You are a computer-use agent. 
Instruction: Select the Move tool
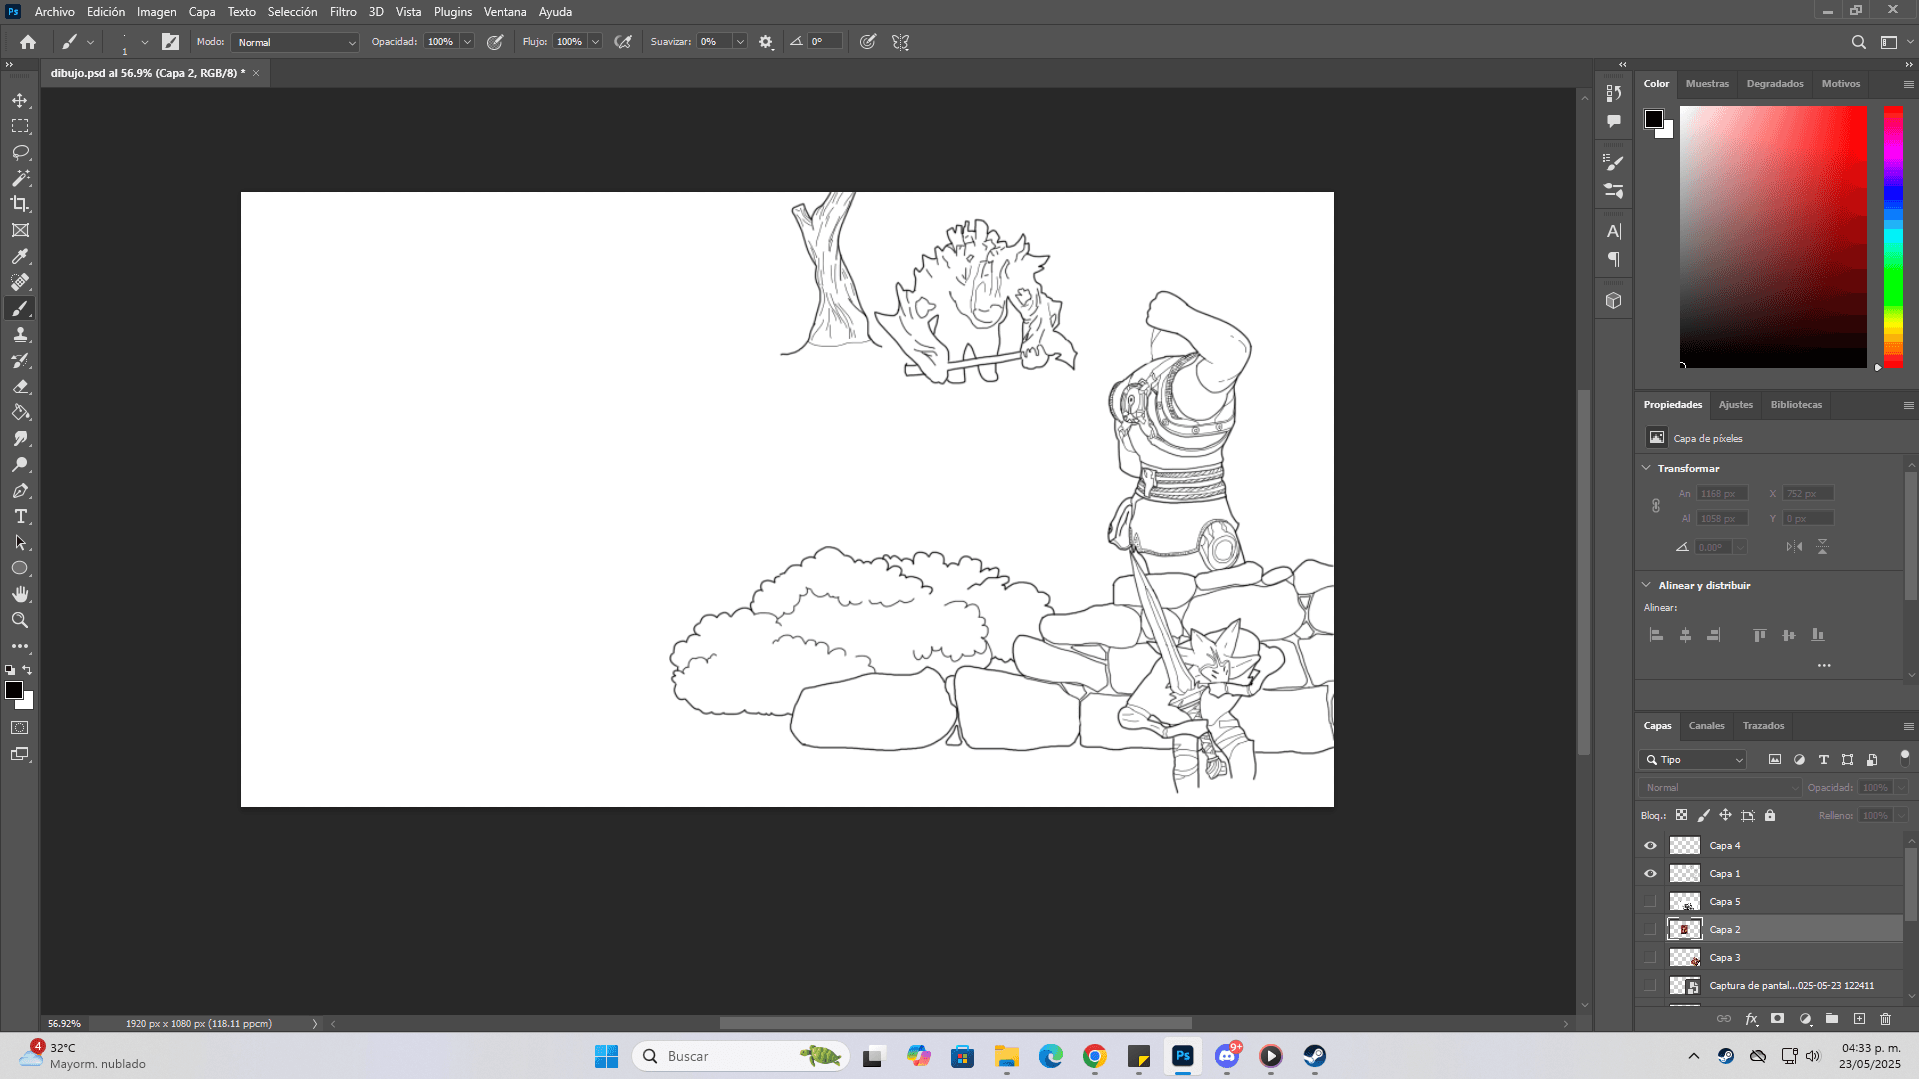[x=20, y=100]
